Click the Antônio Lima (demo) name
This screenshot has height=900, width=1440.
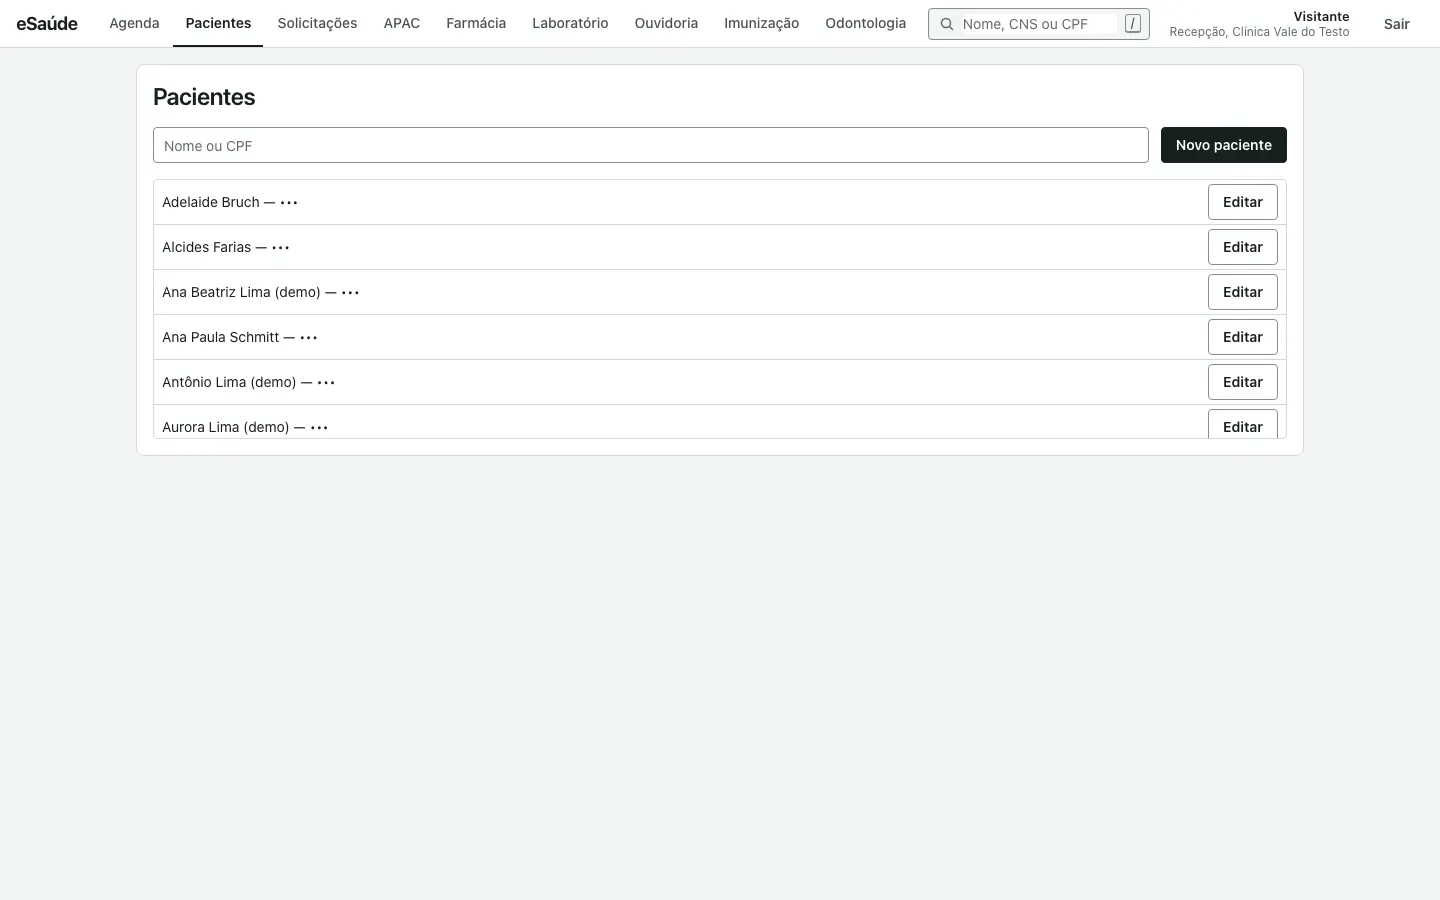click(229, 382)
